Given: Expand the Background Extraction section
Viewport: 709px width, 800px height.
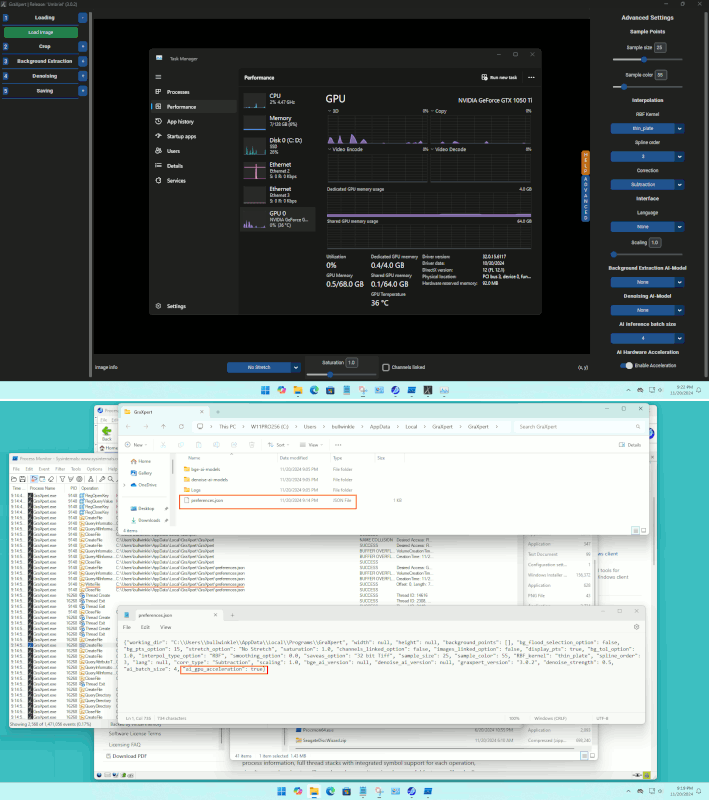Looking at the screenshot, I should (x=83, y=61).
